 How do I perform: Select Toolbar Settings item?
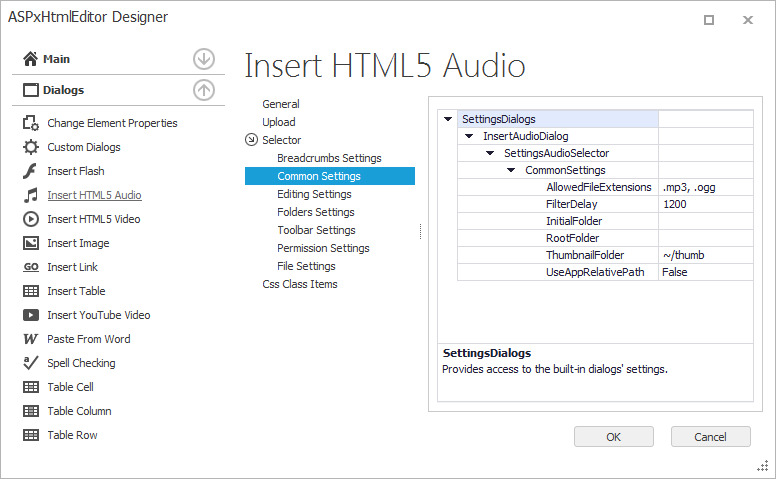(316, 230)
